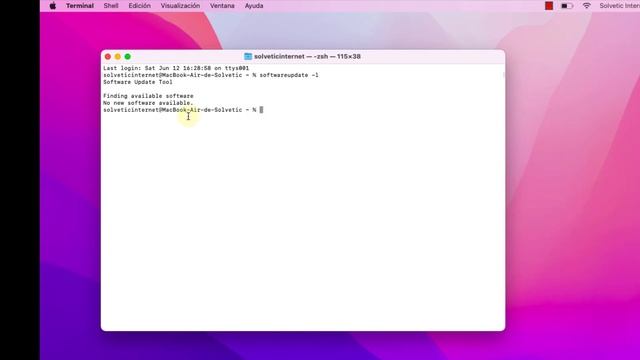
Task: Open the Solvetic Internet user menu
Action: [619, 6]
